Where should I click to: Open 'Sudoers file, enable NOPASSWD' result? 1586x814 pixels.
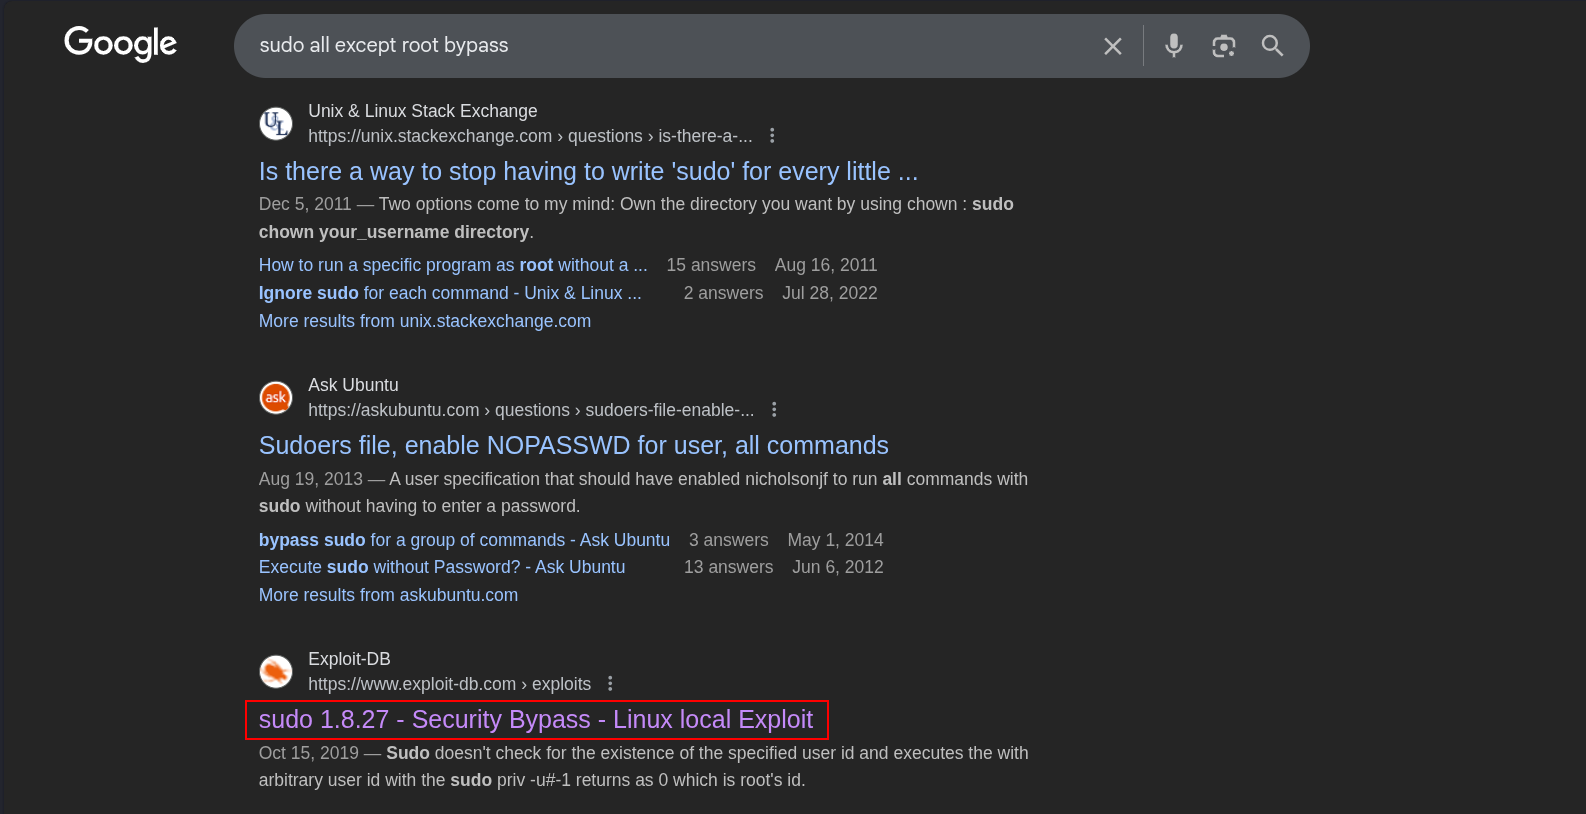point(573,446)
